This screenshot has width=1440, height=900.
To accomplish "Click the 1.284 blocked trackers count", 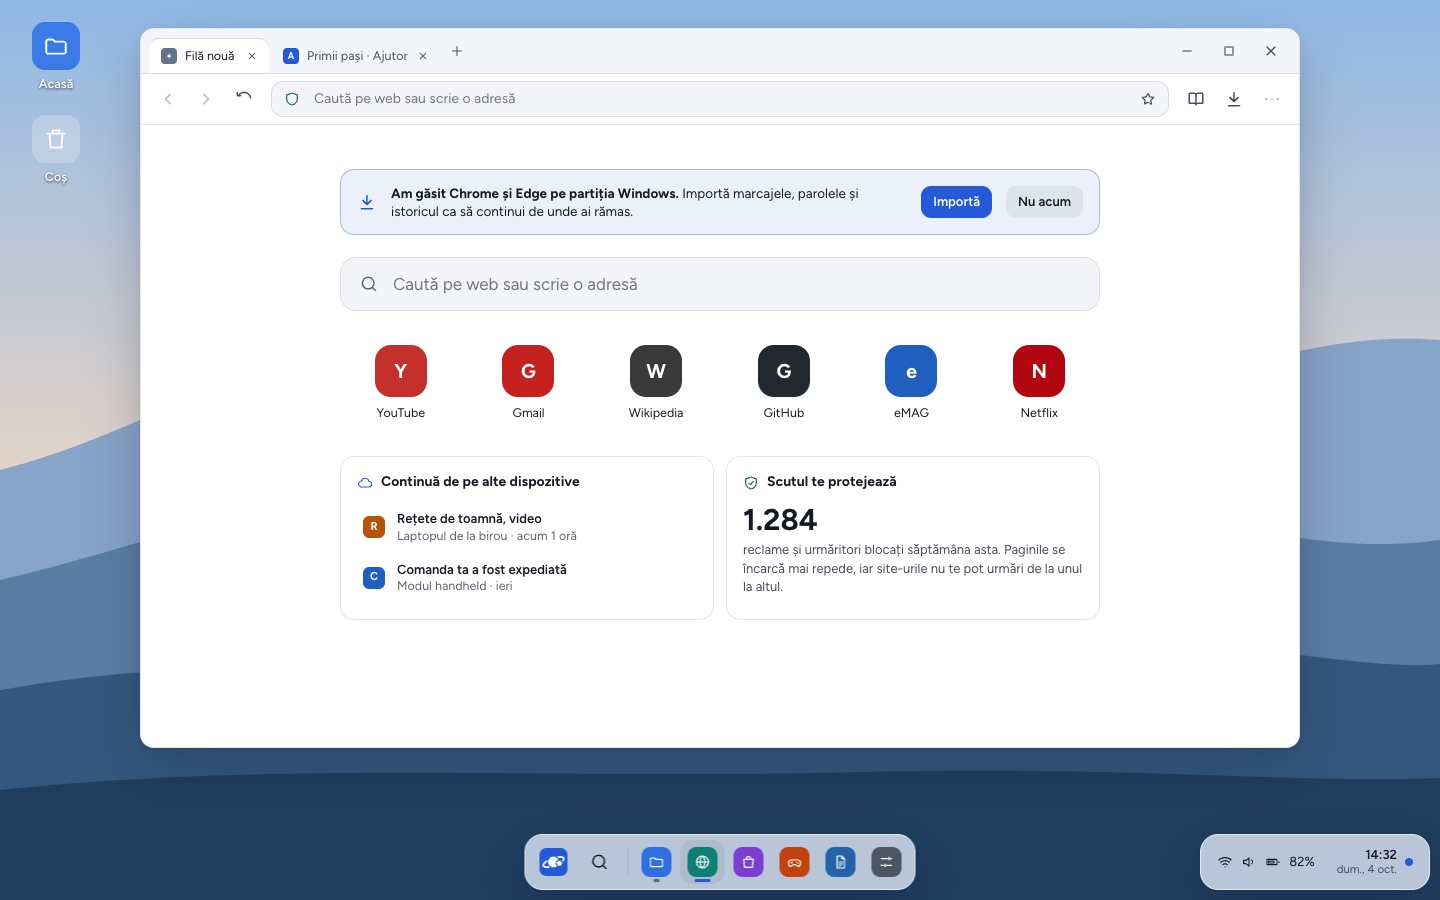I will (x=780, y=520).
